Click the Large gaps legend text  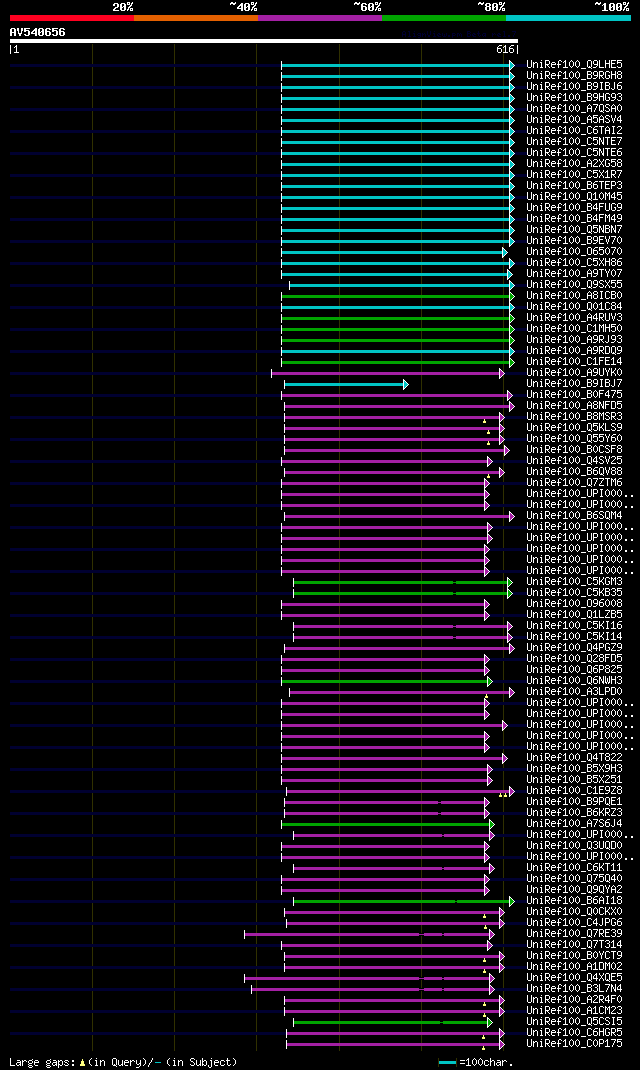(123, 1062)
